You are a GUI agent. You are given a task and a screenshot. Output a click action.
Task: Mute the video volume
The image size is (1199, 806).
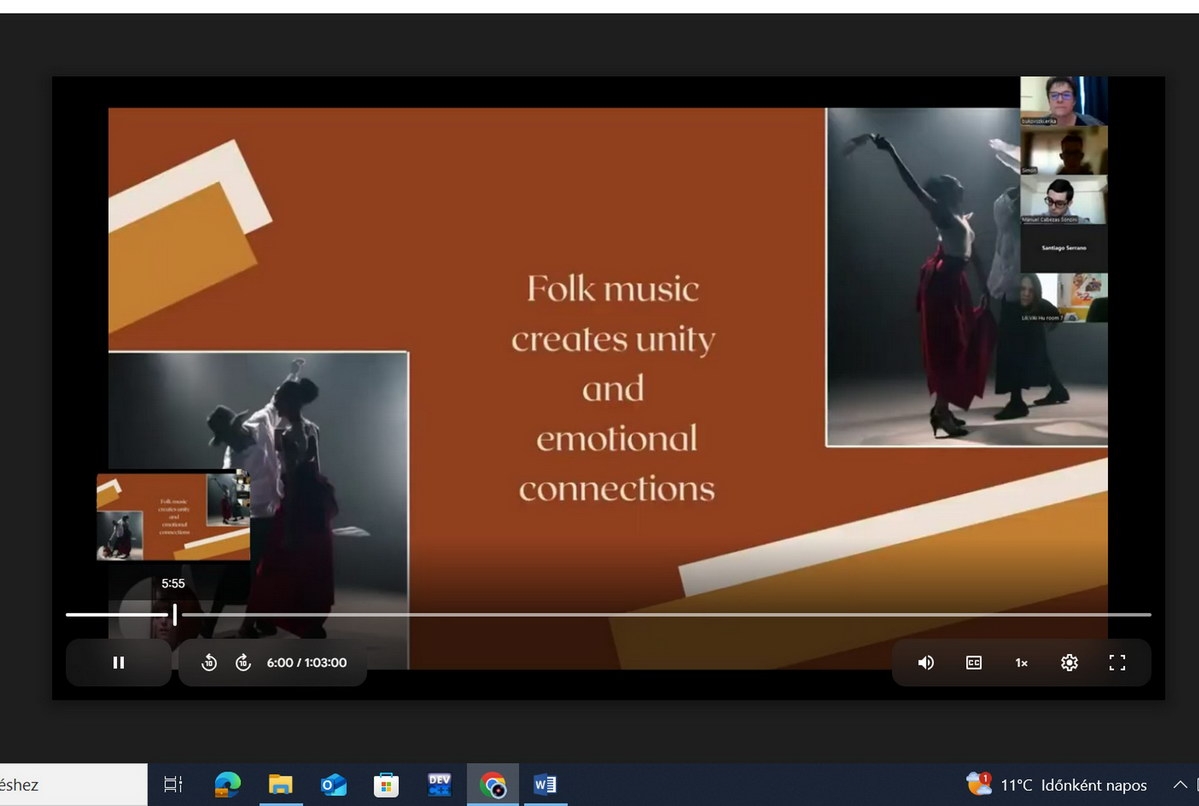coord(926,662)
